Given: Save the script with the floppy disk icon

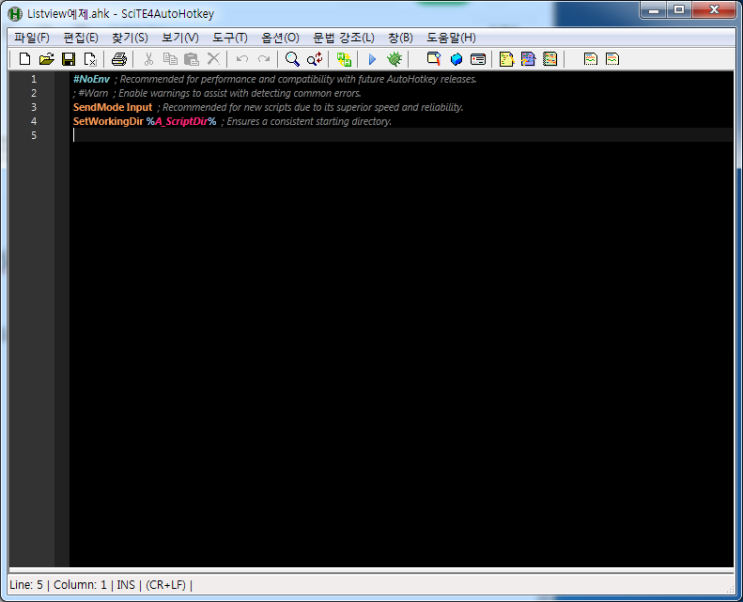Looking at the screenshot, I should click(x=68, y=59).
